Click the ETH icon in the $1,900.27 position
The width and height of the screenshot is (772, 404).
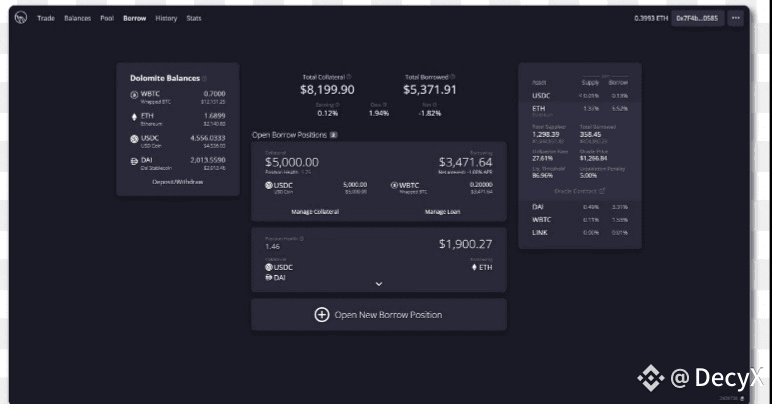474,267
